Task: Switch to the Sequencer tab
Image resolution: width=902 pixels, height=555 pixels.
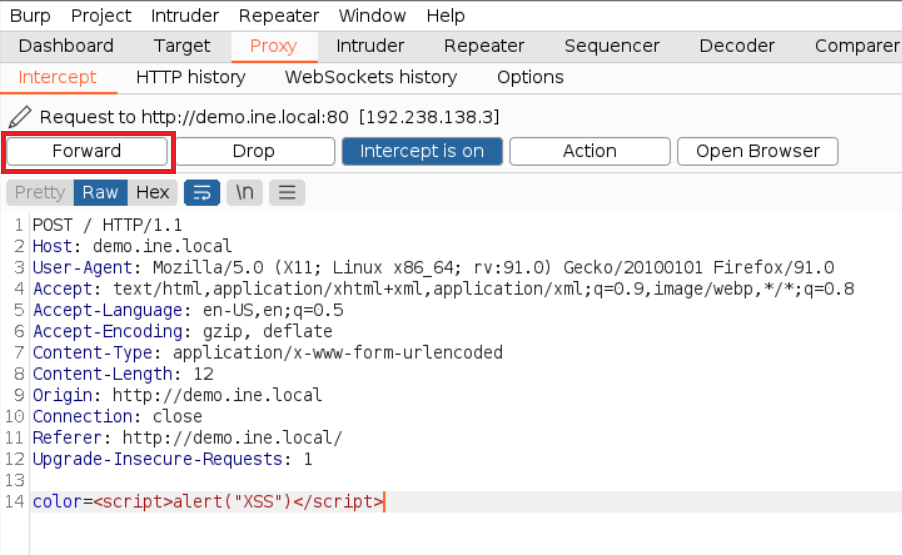Action: pyautogui.click(x=611, y=46)
